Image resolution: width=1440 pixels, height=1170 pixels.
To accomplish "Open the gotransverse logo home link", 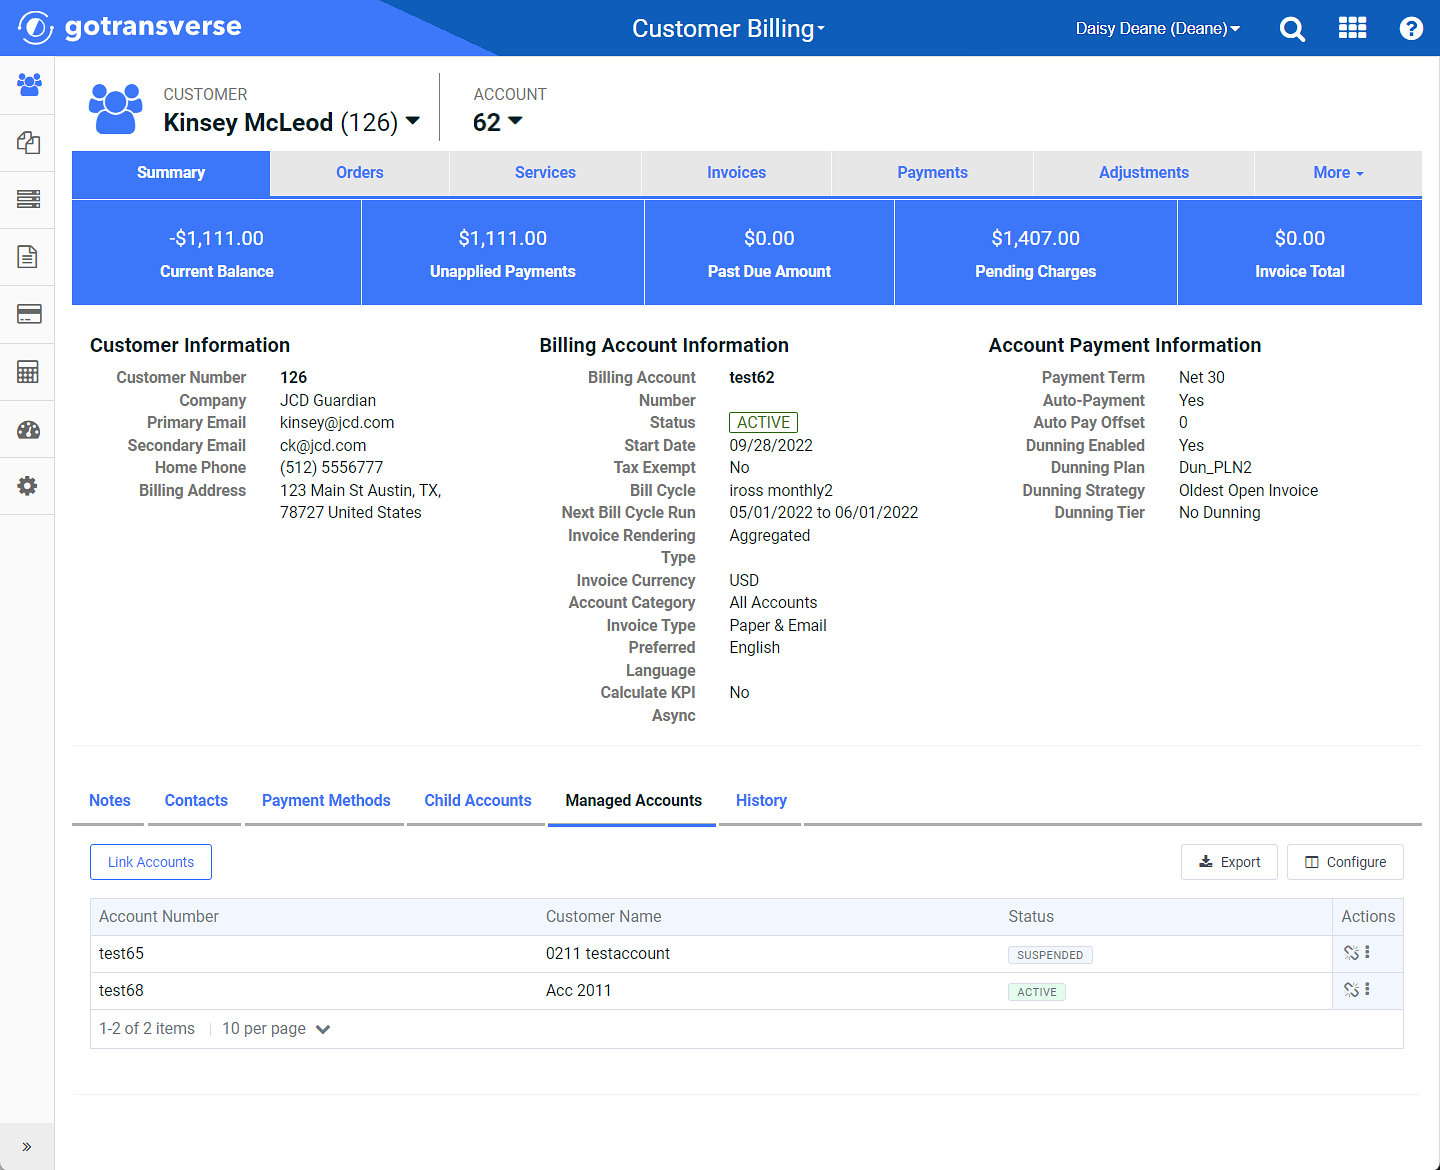I will click(x=130, y=27).
